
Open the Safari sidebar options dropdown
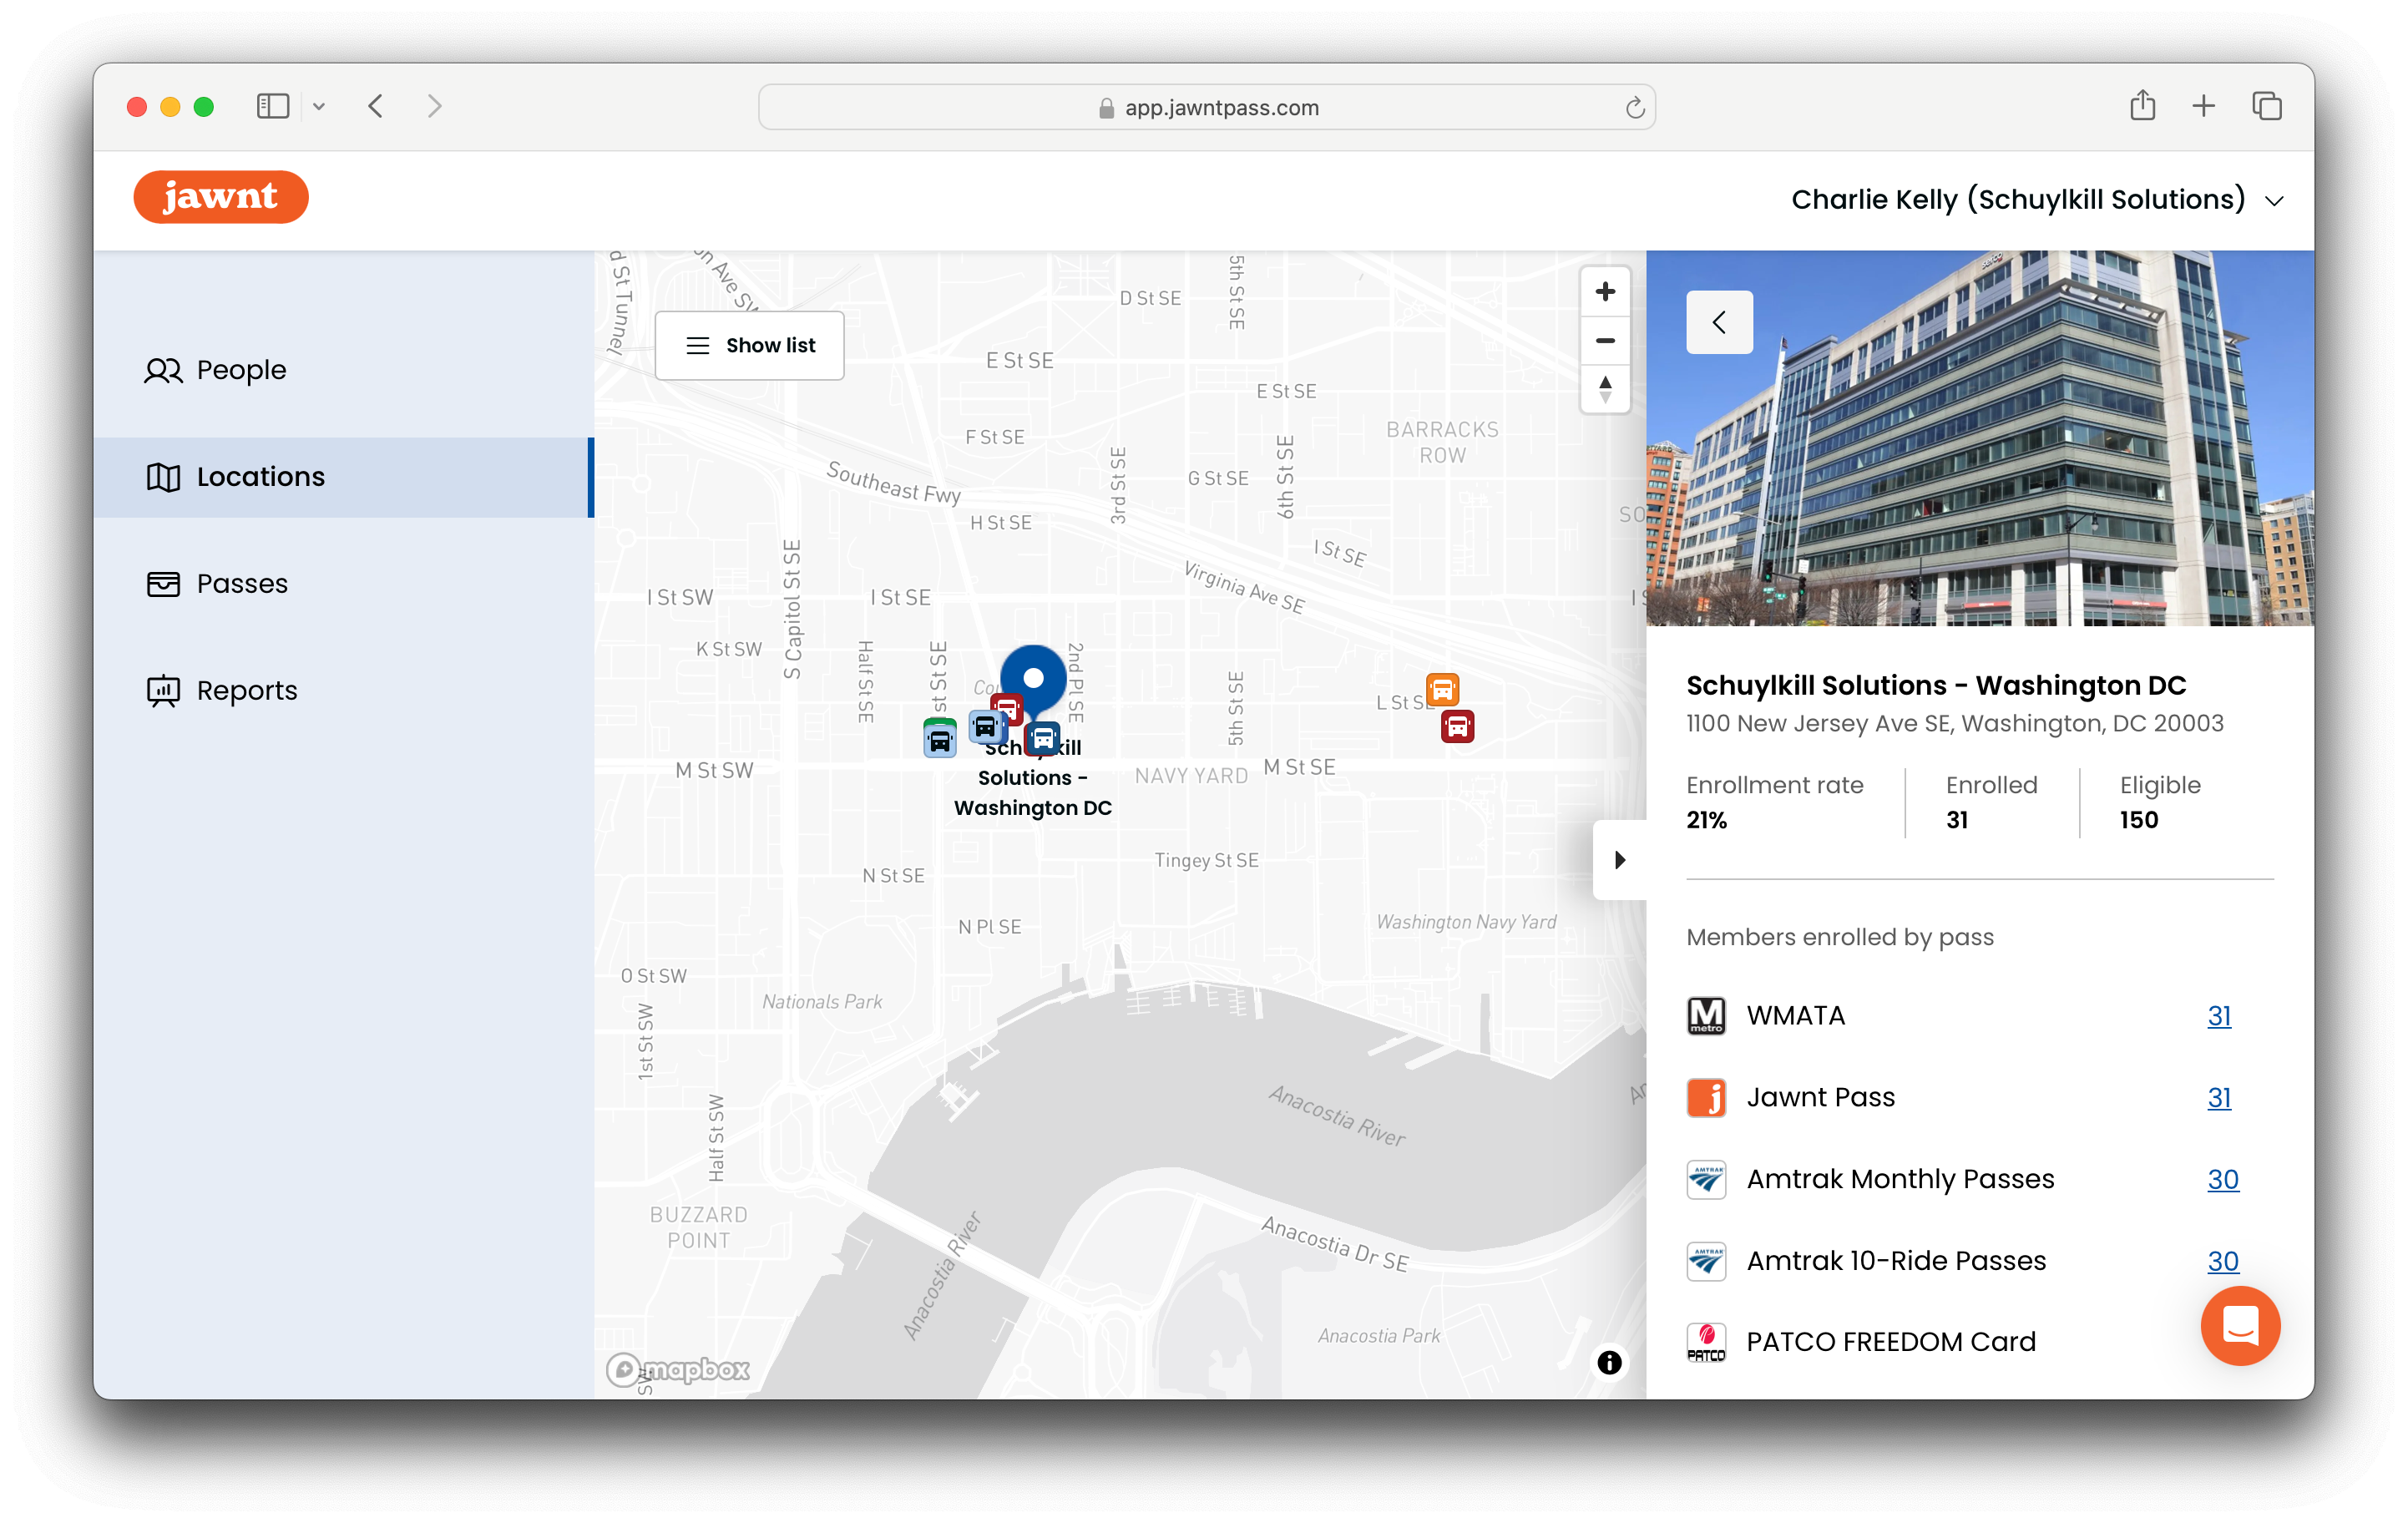pos(319,106)
